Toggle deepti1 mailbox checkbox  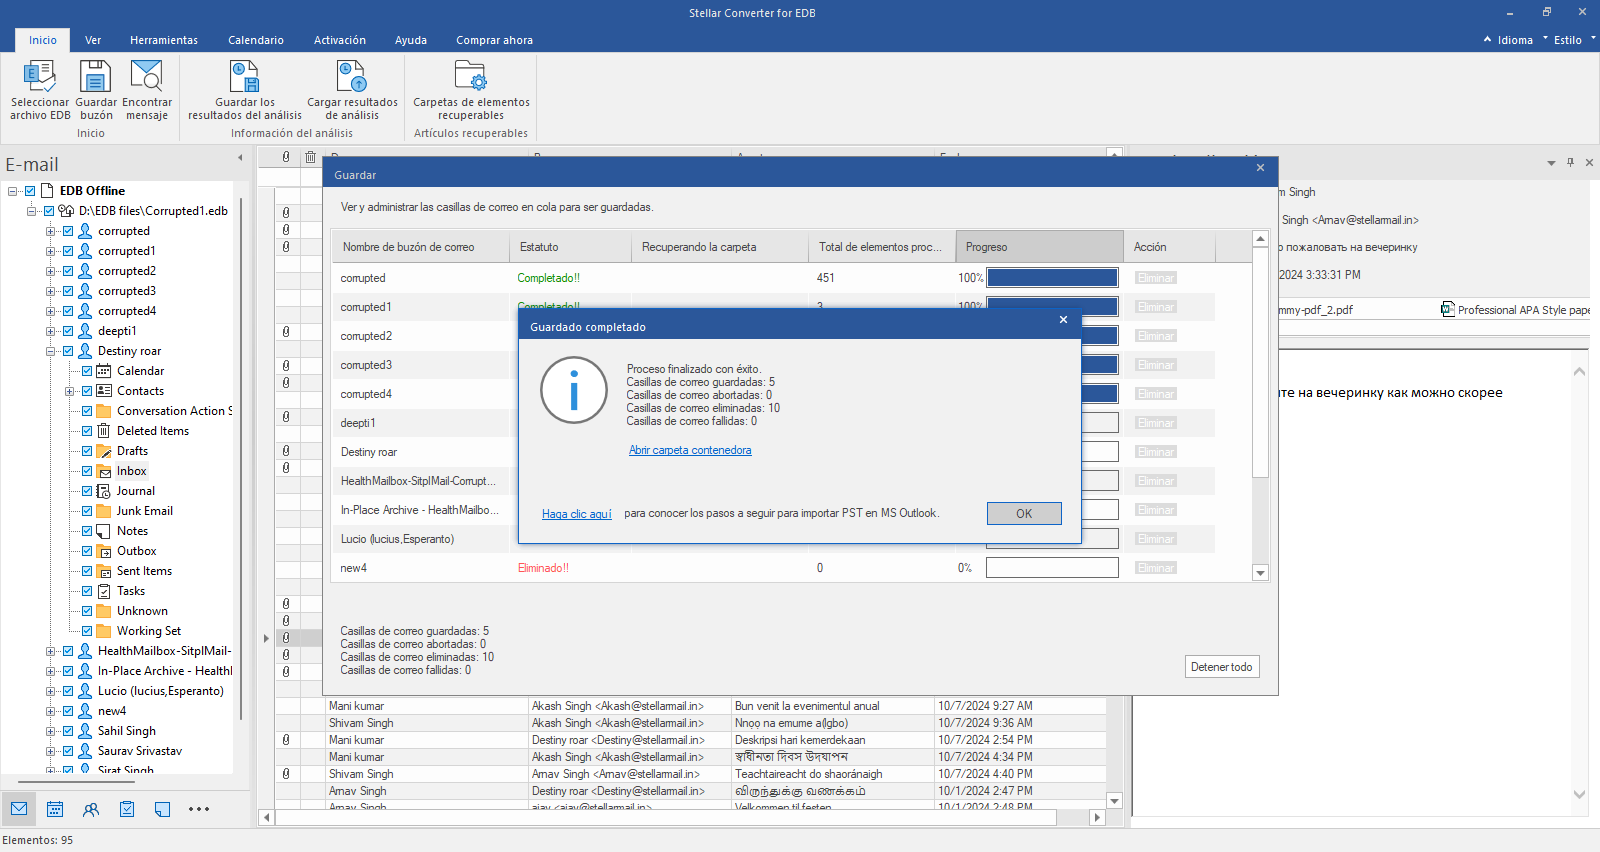click(68, 331)
